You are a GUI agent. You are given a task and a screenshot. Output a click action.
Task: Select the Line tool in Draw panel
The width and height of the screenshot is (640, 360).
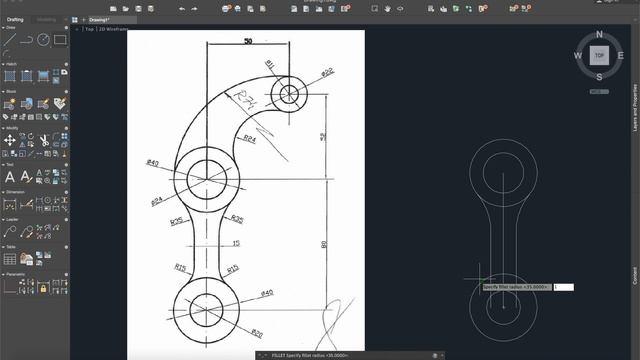pos(10,40)
